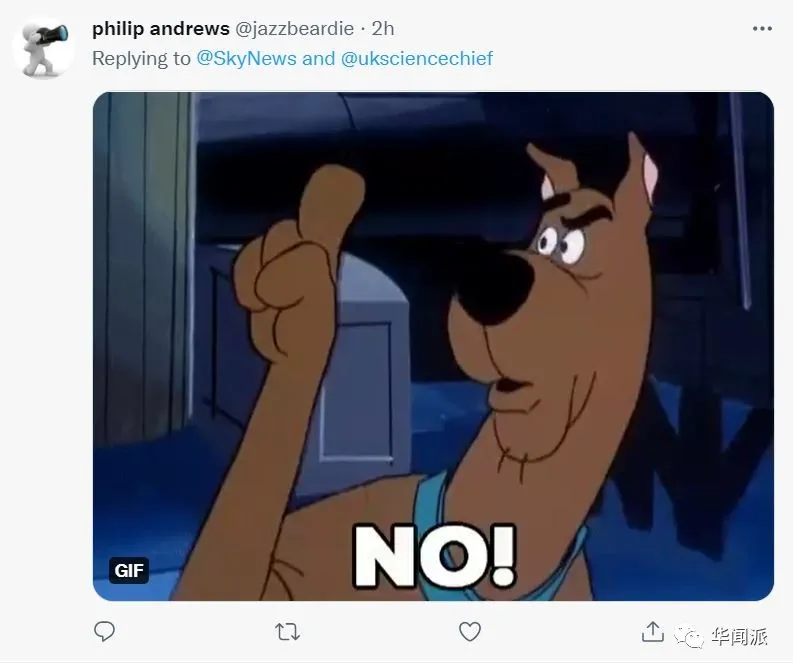Click the display name philip andrews

click(x=161, y=28)
